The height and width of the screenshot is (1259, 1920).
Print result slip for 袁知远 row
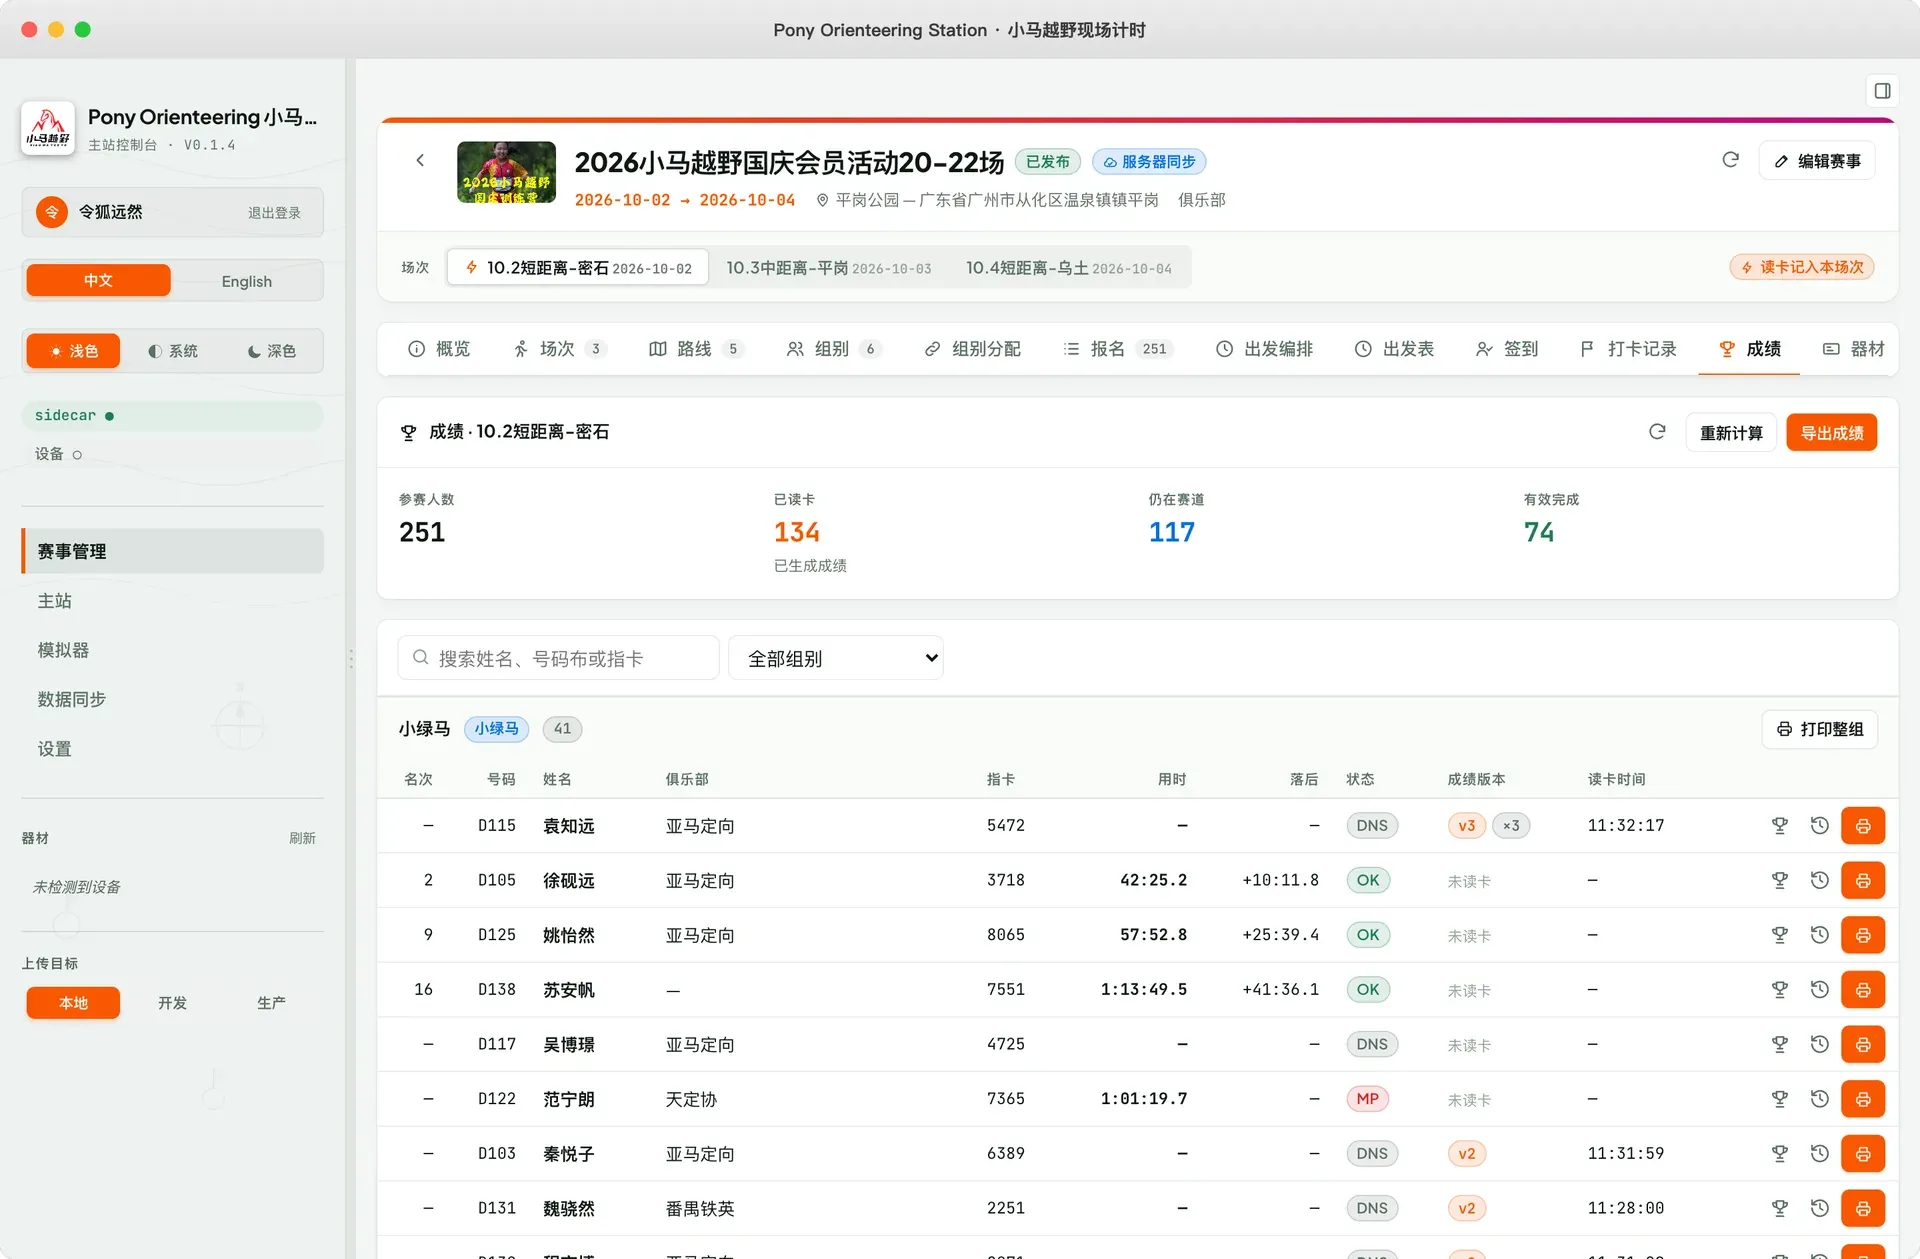pos(1863,826)
